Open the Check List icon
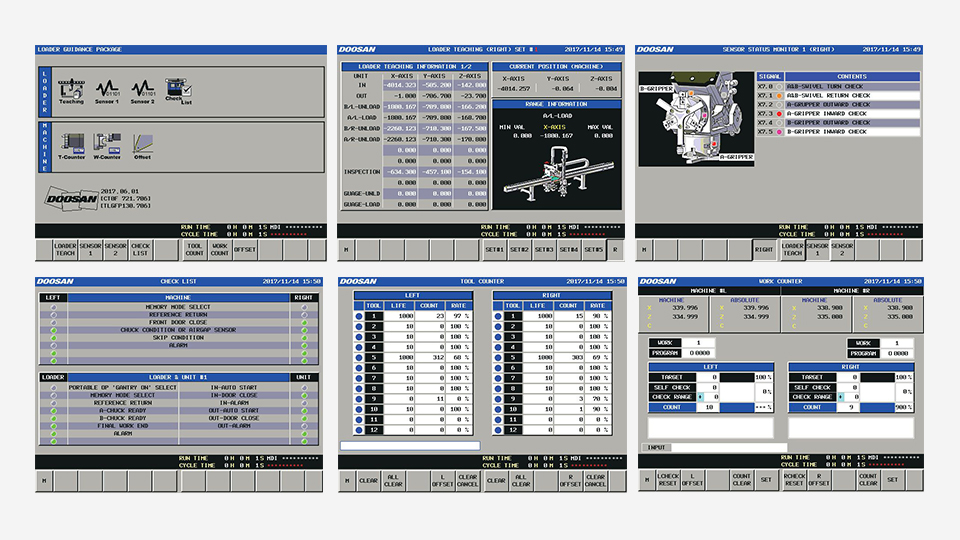960x540 pixels. coord(175,90)
